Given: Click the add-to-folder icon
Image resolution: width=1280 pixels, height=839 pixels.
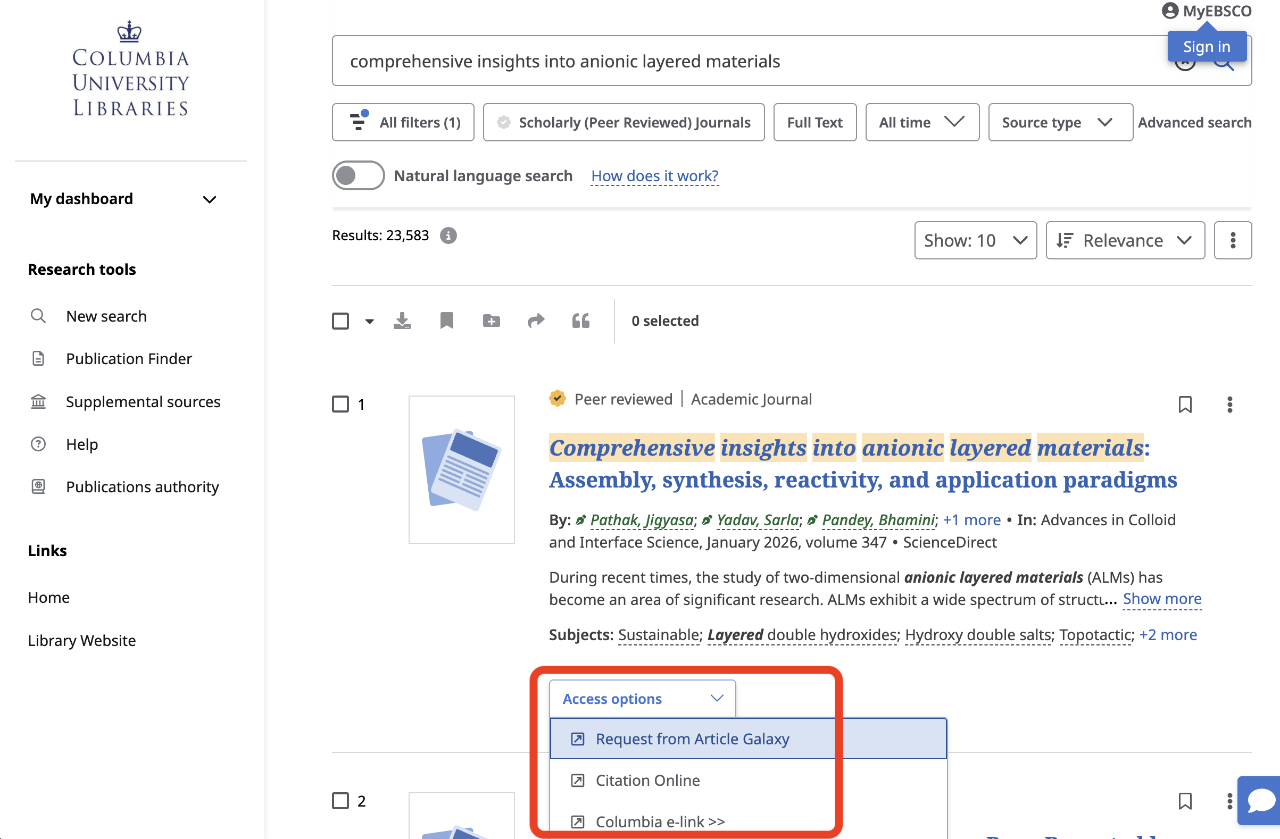Looking at the screenshot, I should pyautogui.click(x=490, y=320).
